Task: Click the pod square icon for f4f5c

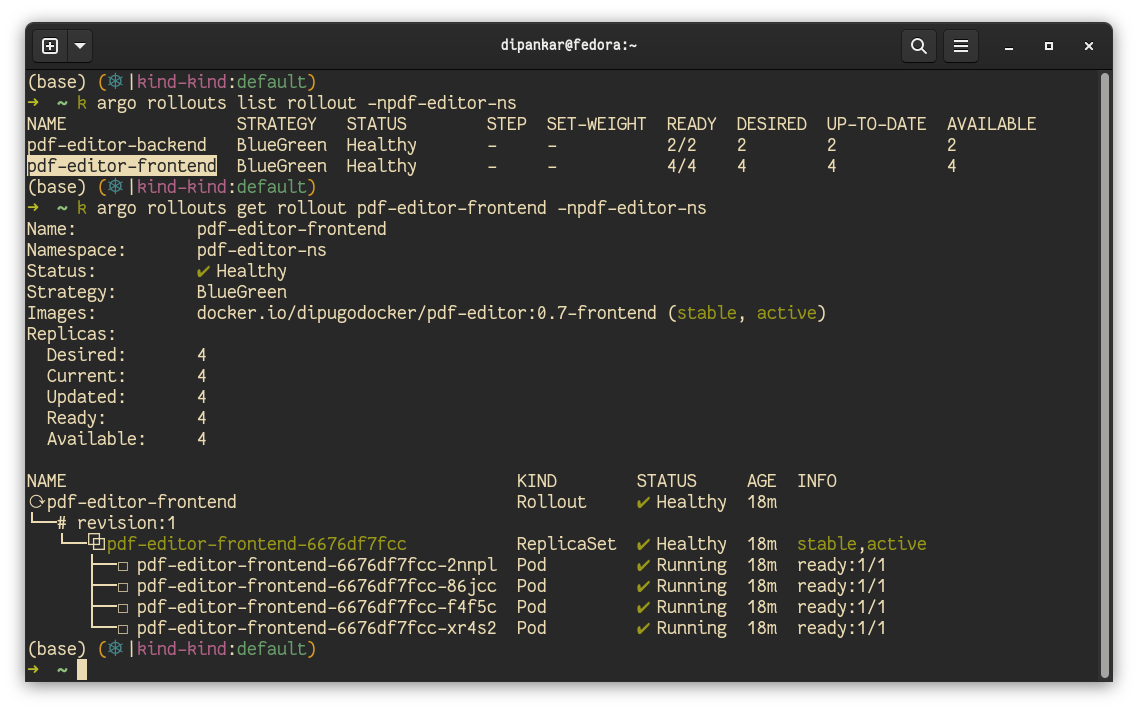Action: click(x=123, y=608)
